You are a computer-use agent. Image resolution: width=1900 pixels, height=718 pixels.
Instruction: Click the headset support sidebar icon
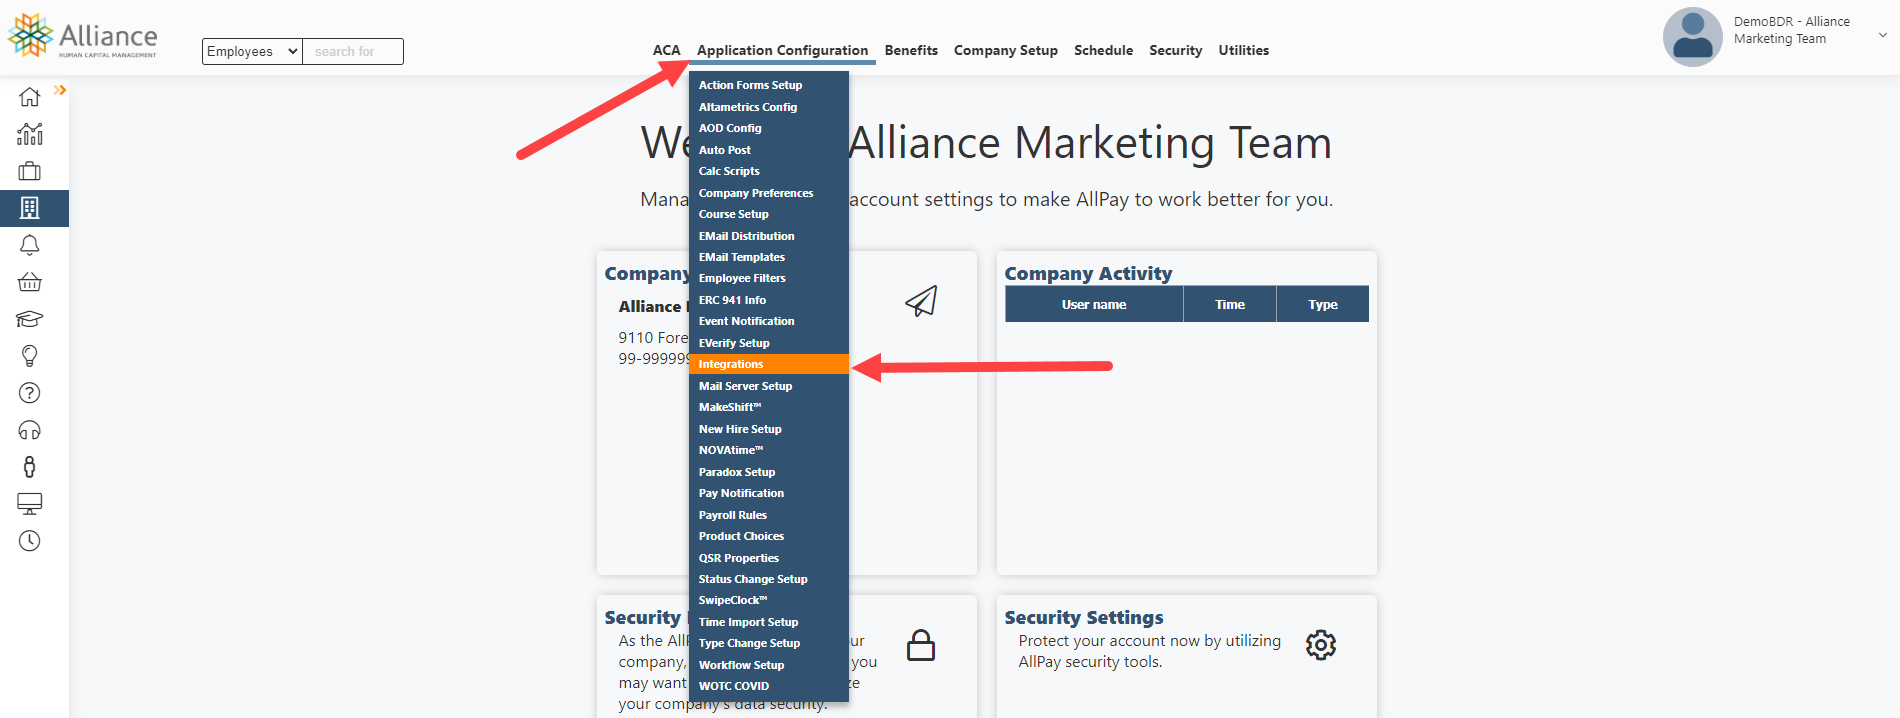30,430
